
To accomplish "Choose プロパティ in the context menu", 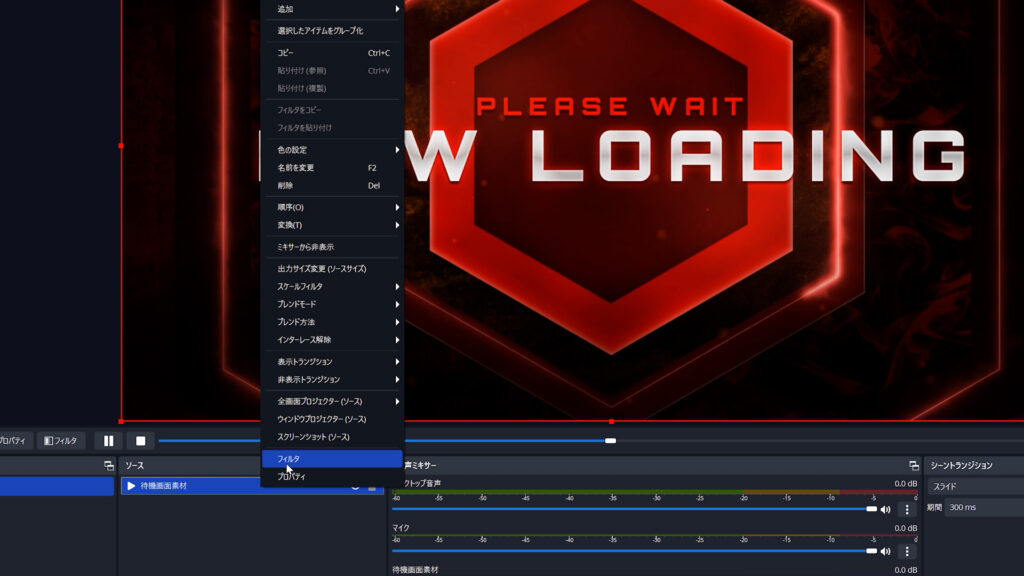I will pyautogui.click(x=332, y=477).
